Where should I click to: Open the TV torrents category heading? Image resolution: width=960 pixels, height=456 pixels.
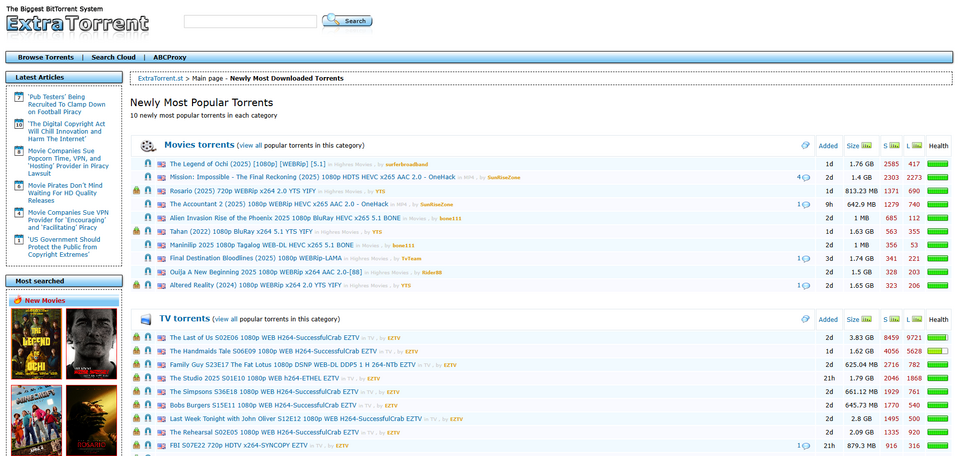[185, 319]
